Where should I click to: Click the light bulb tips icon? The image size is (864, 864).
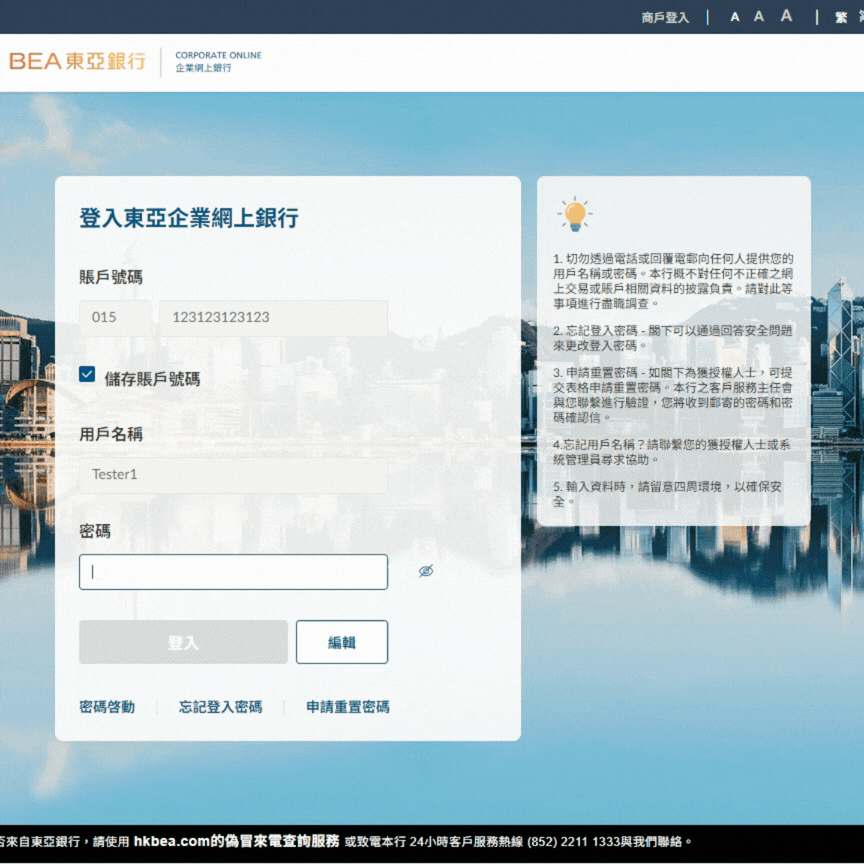[575, 214]
